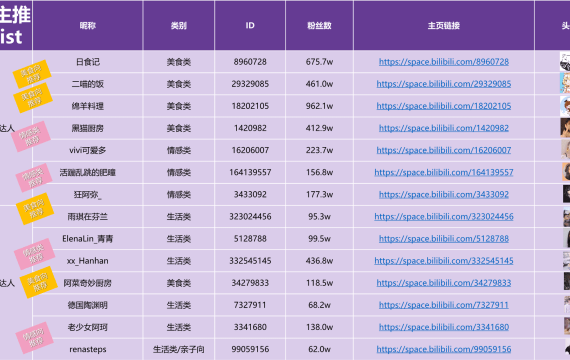Open the space.bilibili.com/34279833 link
The image size is (570, 360).
[443, 283]
